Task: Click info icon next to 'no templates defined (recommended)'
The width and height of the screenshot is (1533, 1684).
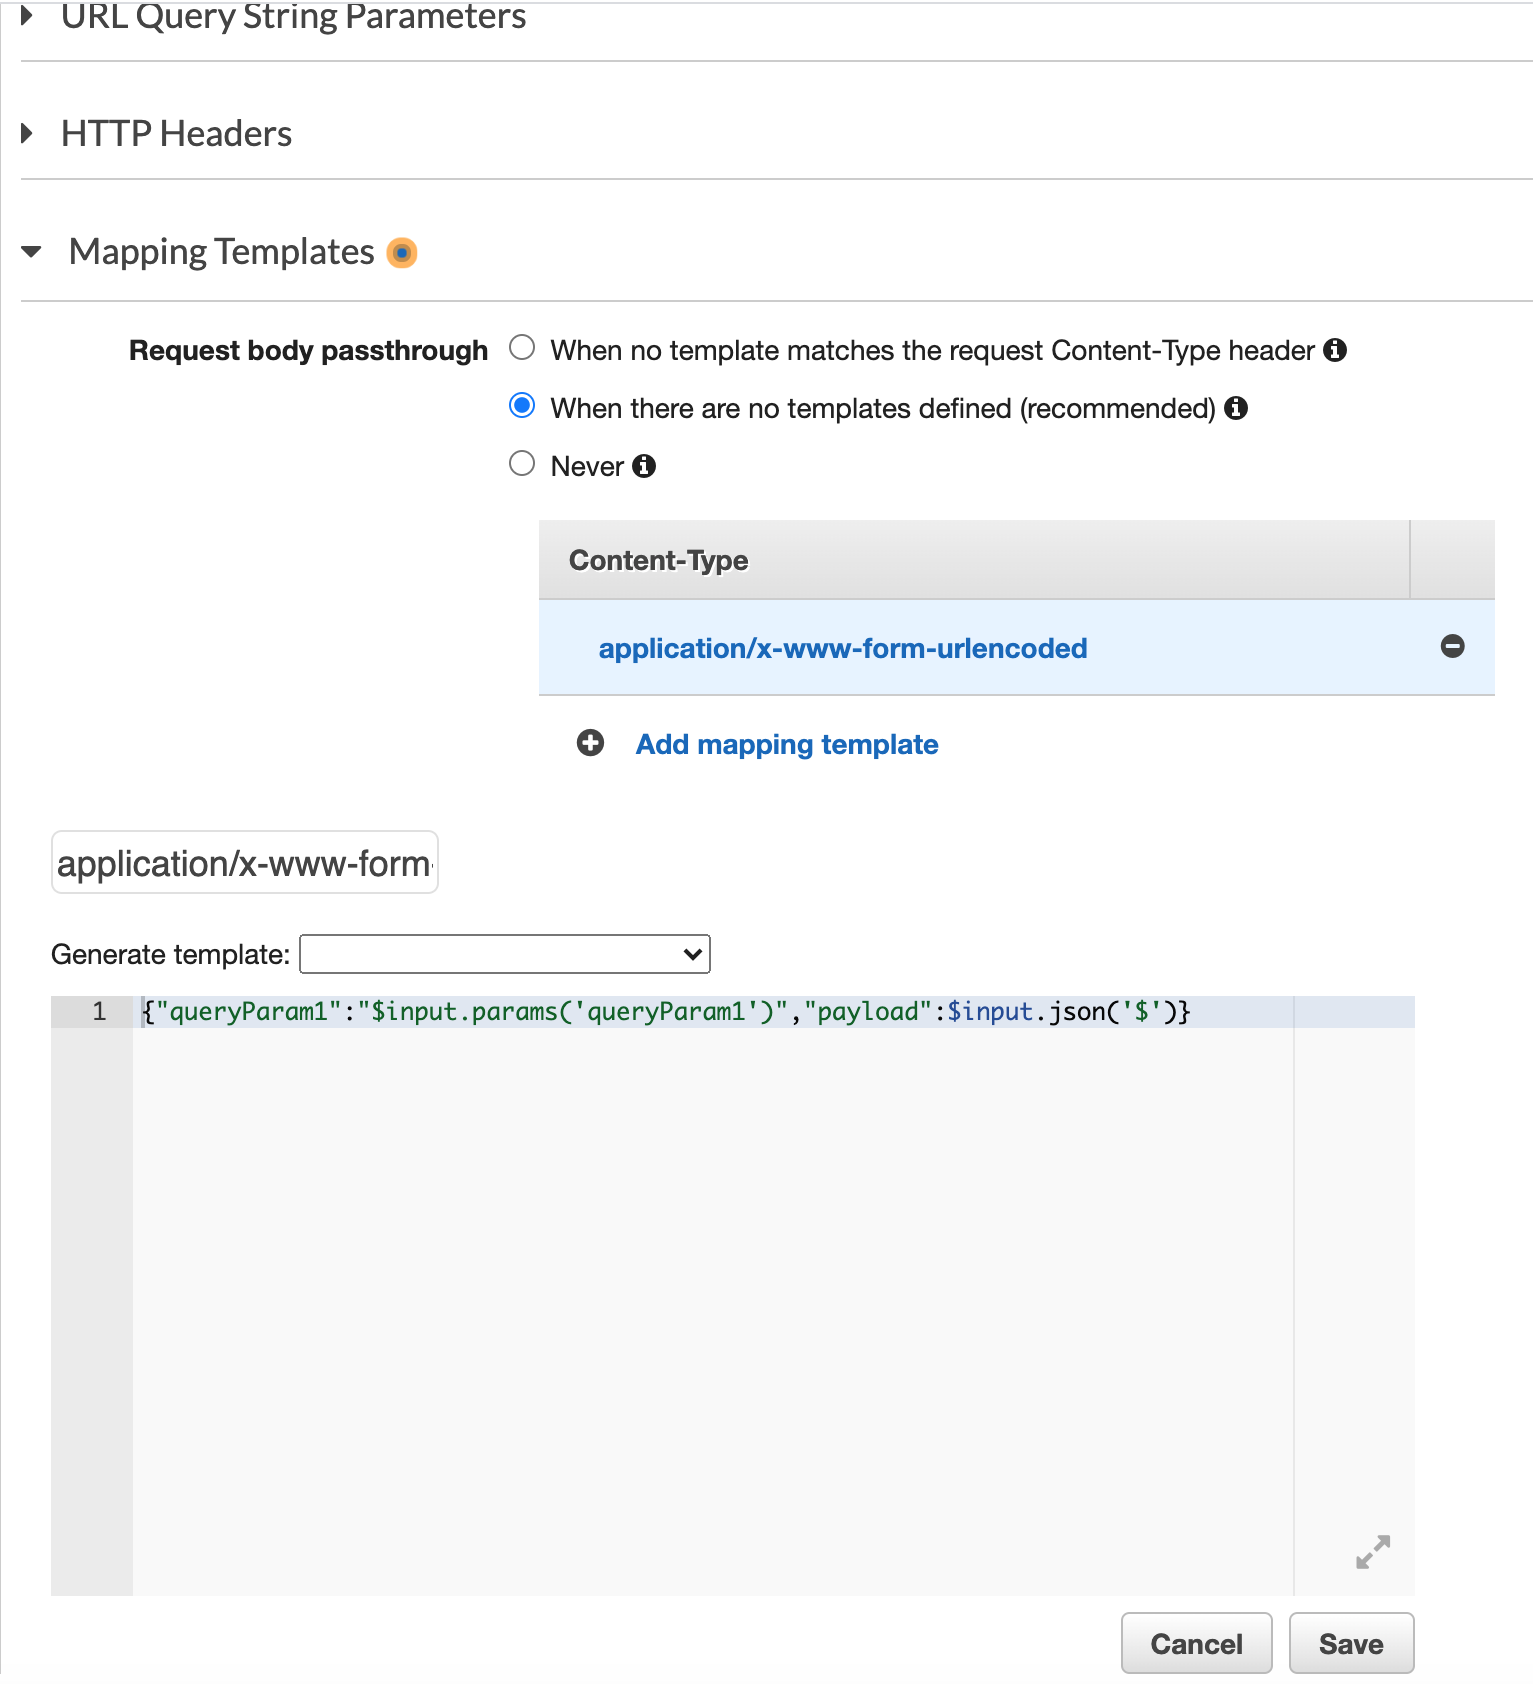Action: [x=1236, y=408]
